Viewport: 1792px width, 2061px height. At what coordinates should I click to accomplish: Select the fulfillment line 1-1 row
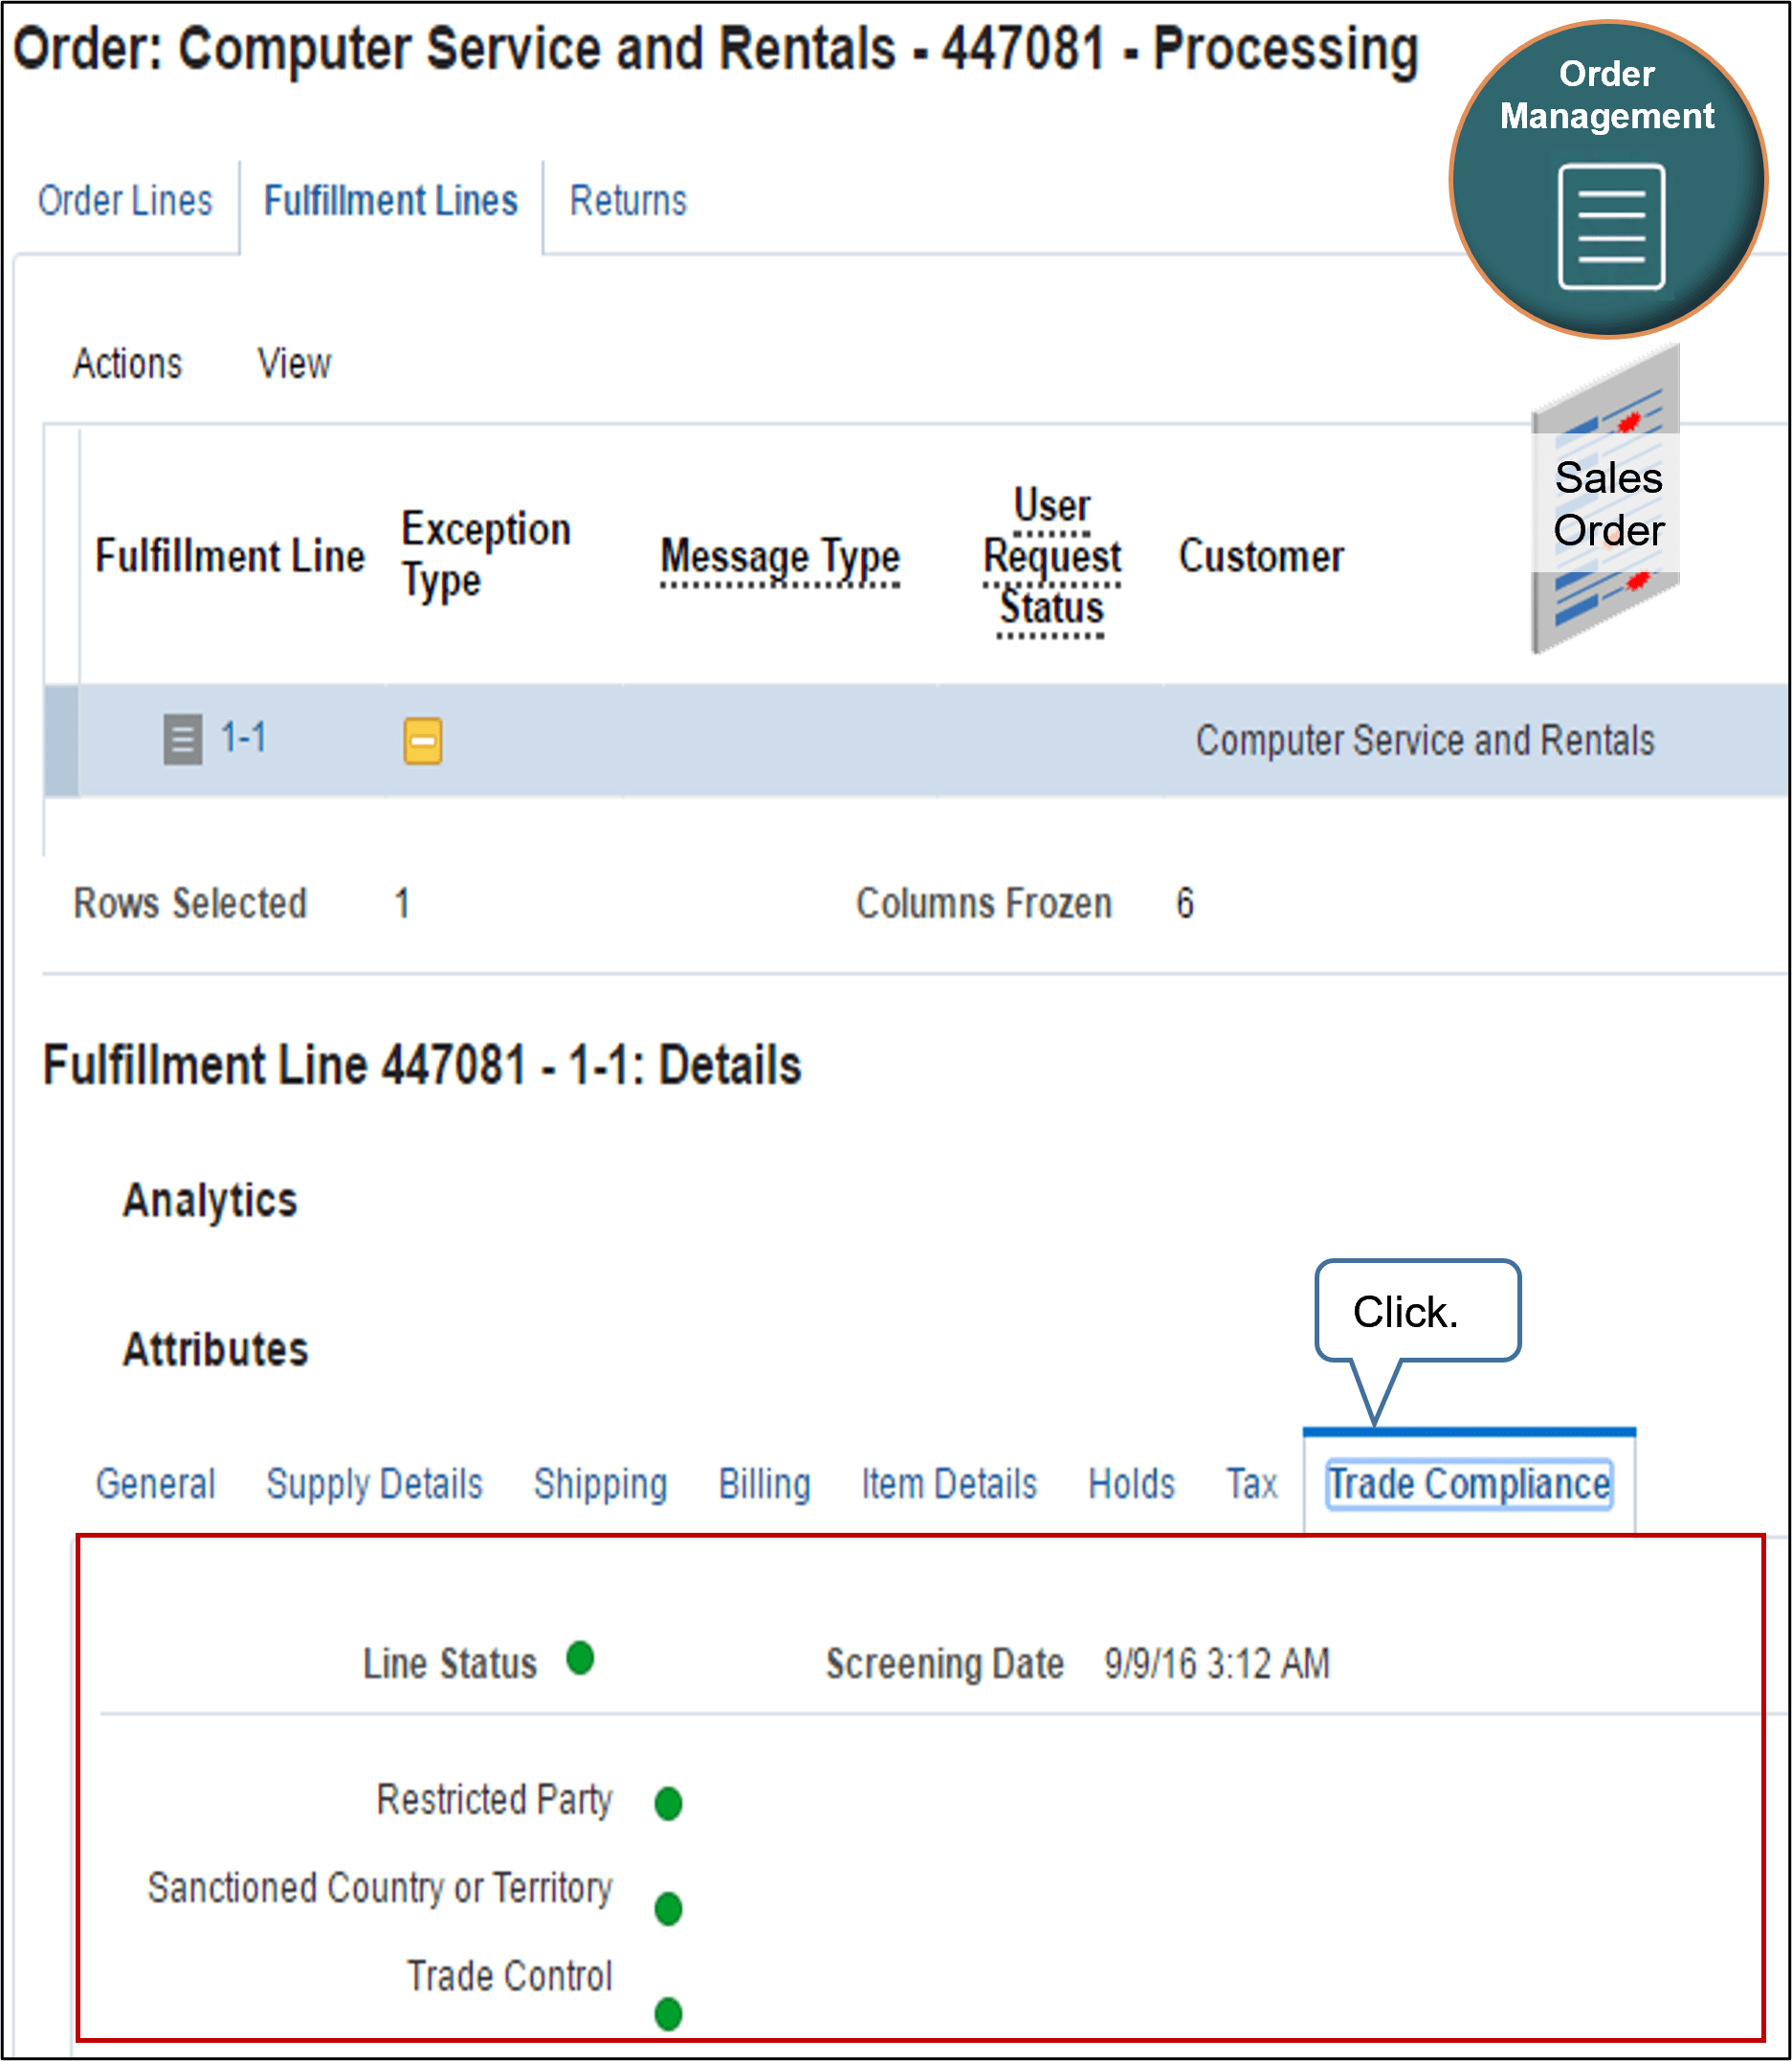900,740
